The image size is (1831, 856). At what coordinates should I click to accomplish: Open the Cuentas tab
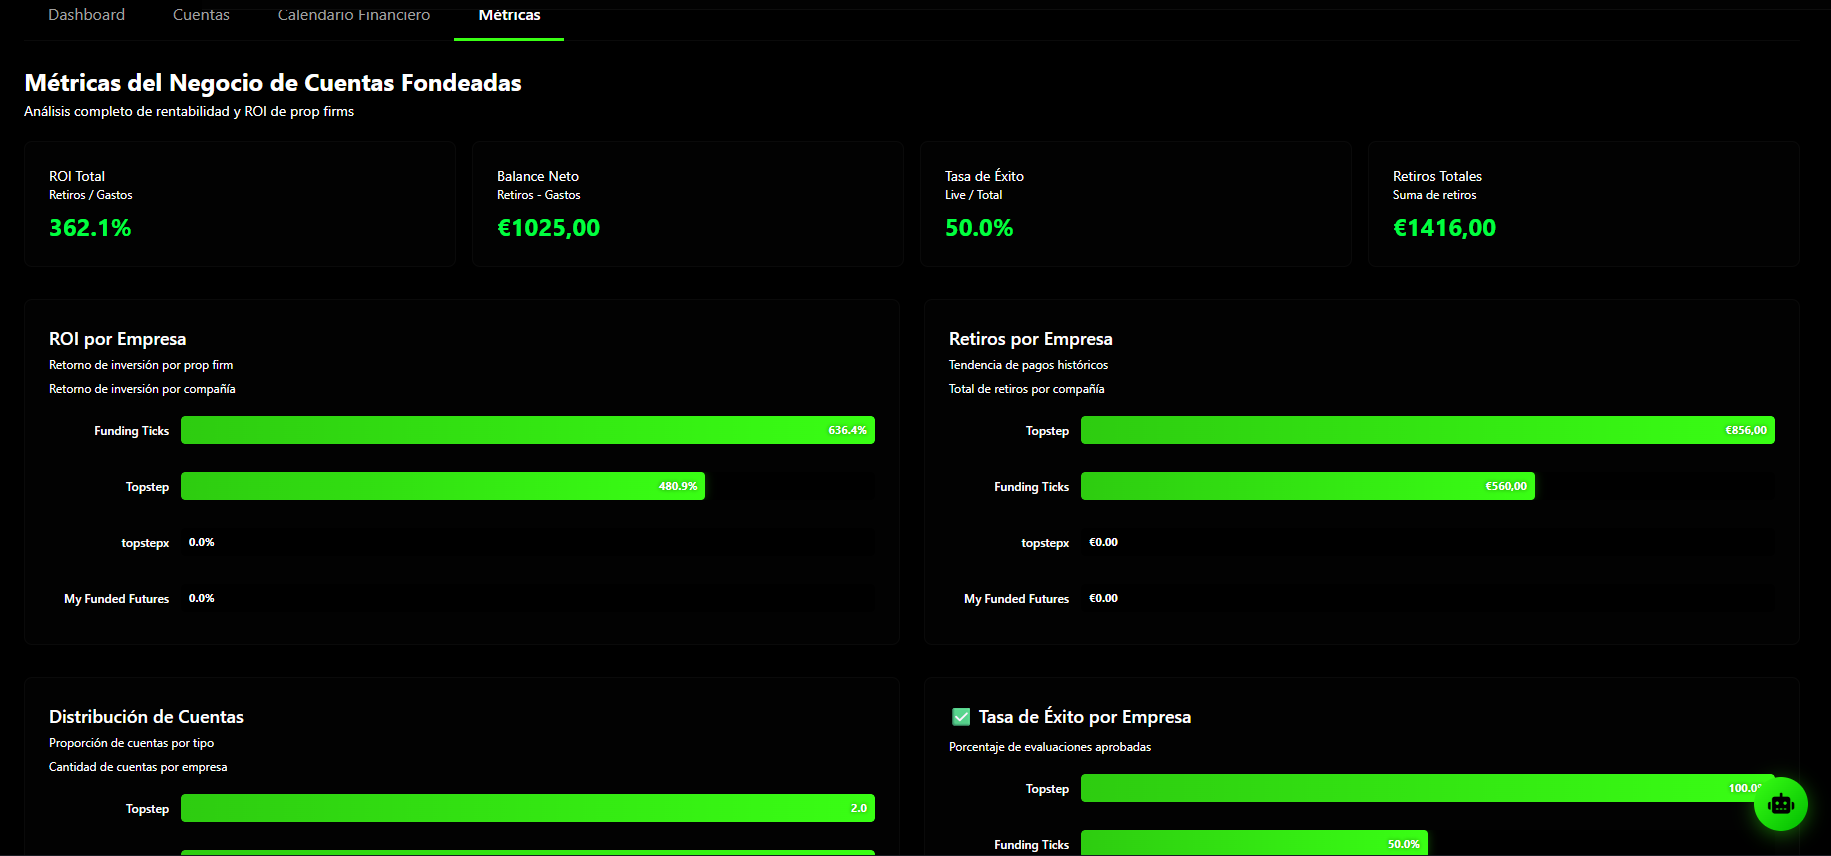(x=201, y=15)
